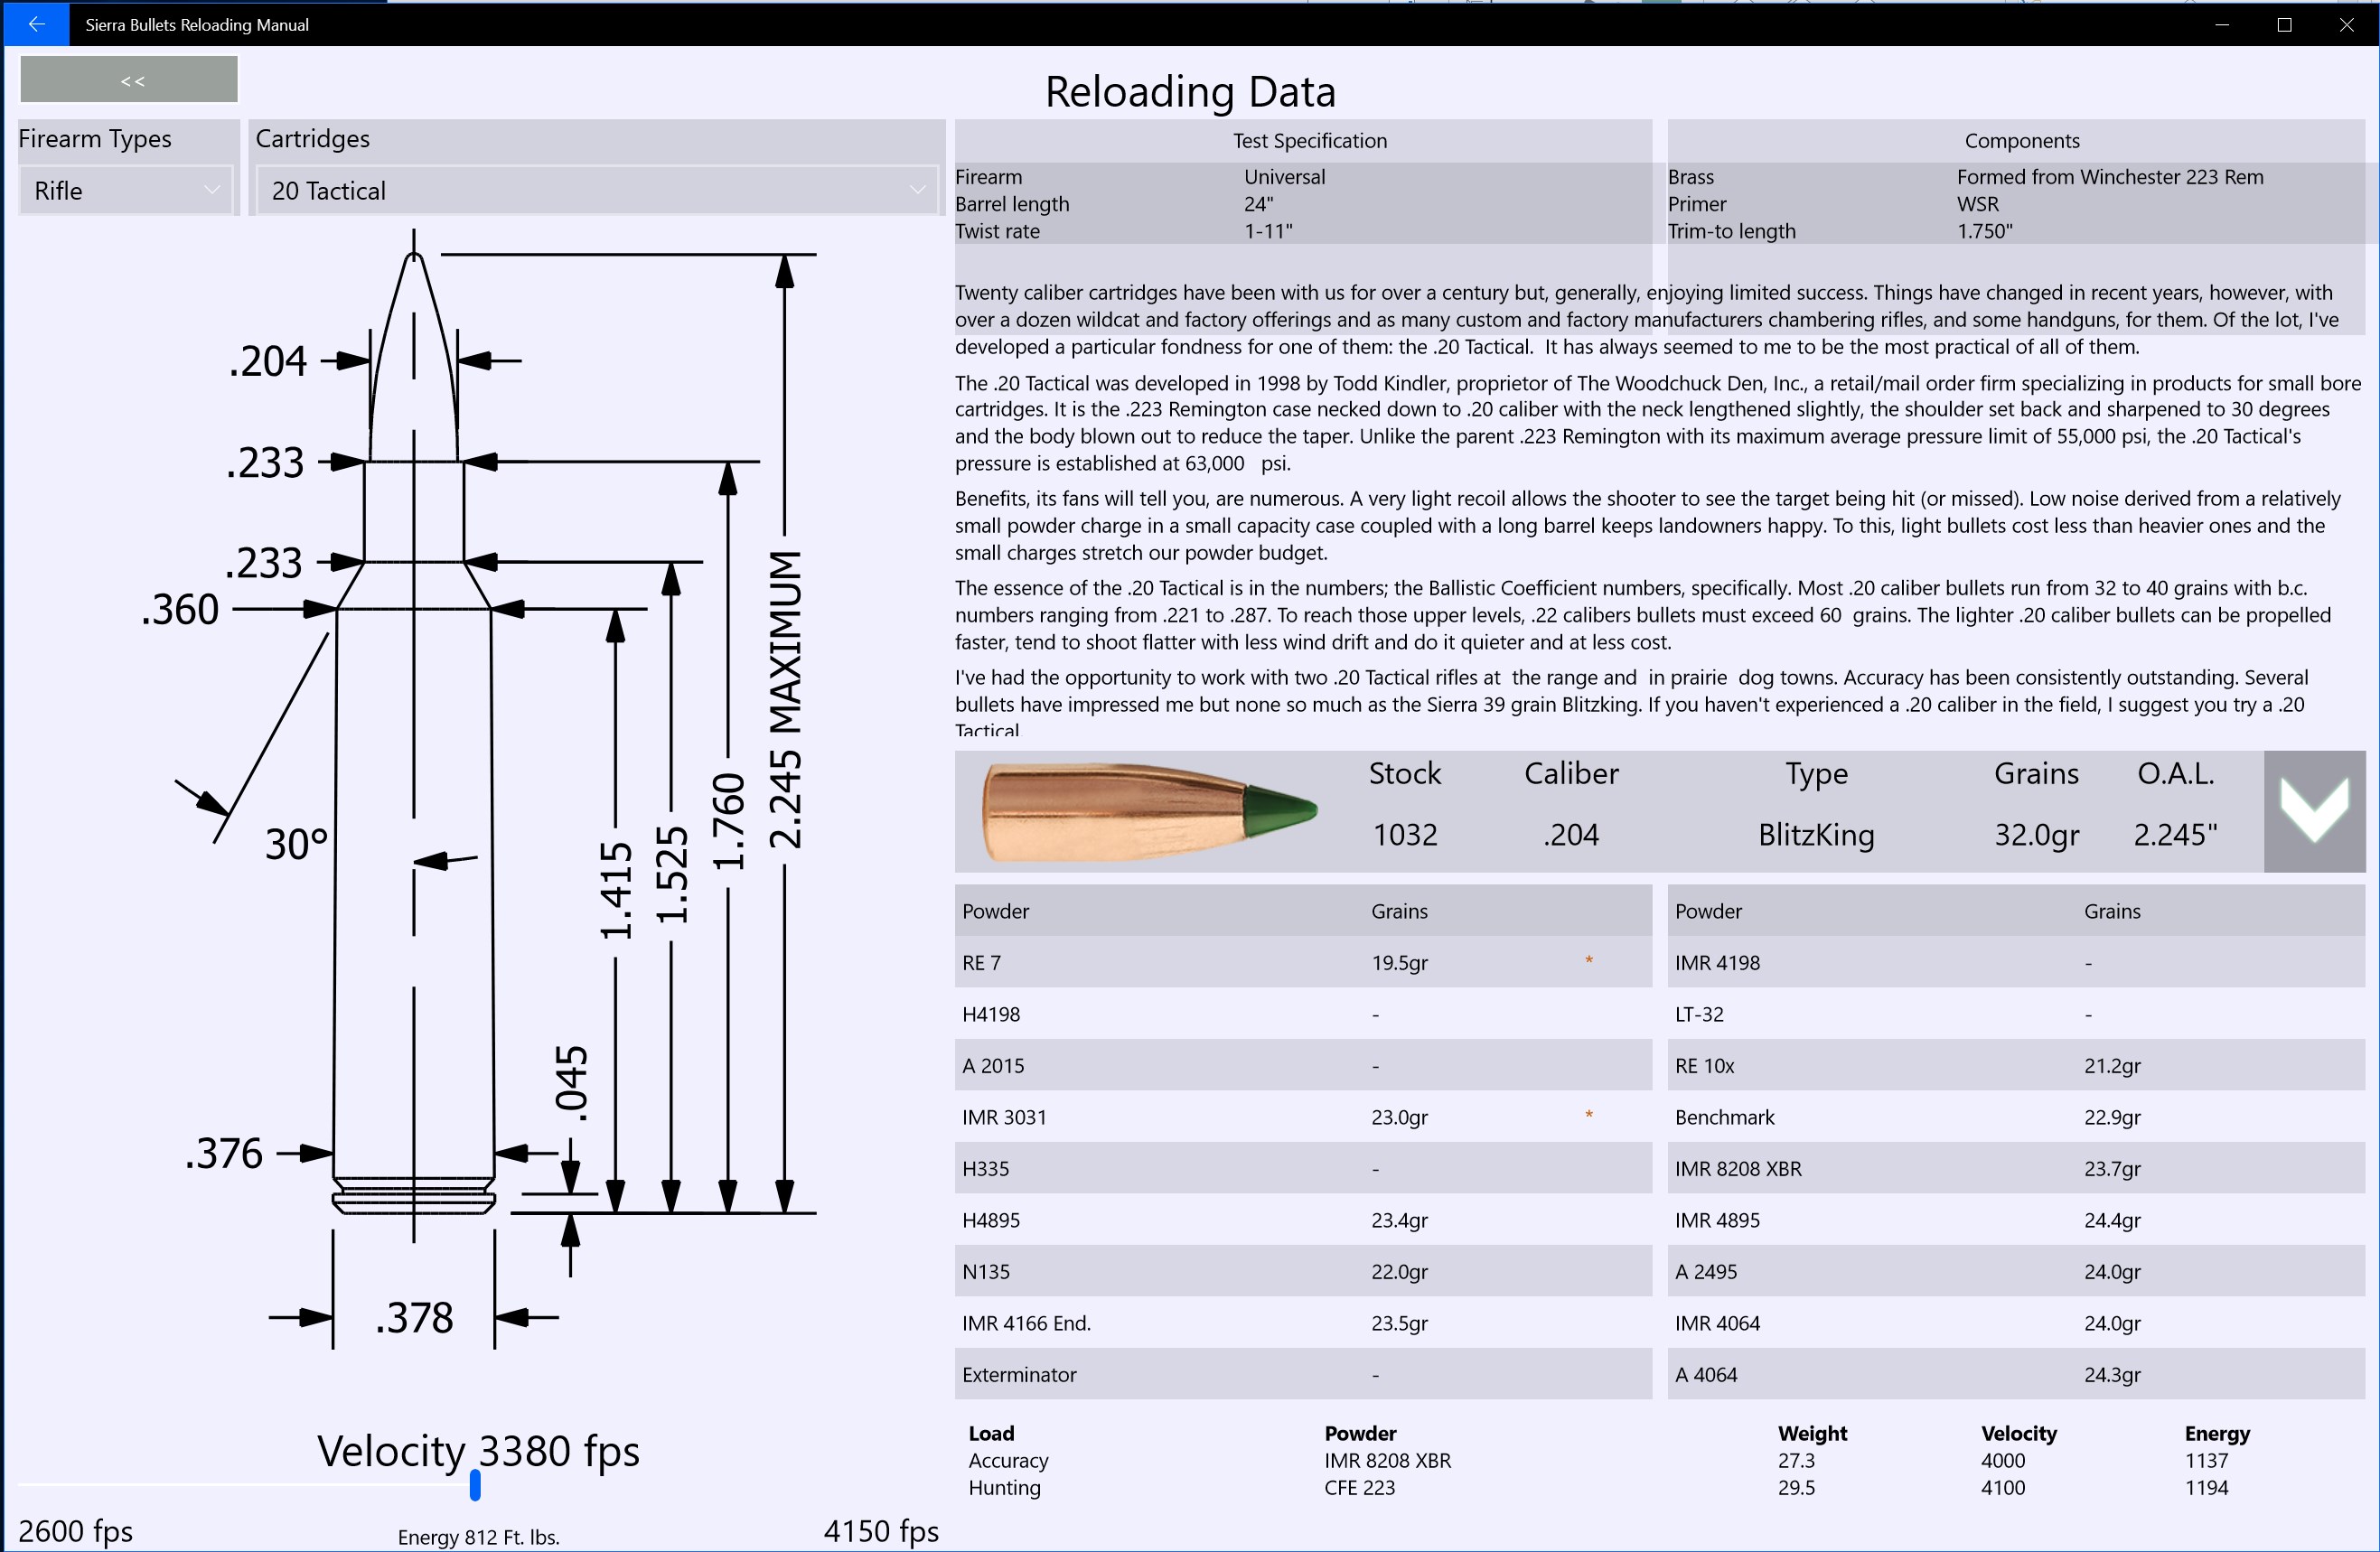Click the orange asterisk beside RE 7

[1589, 961]
